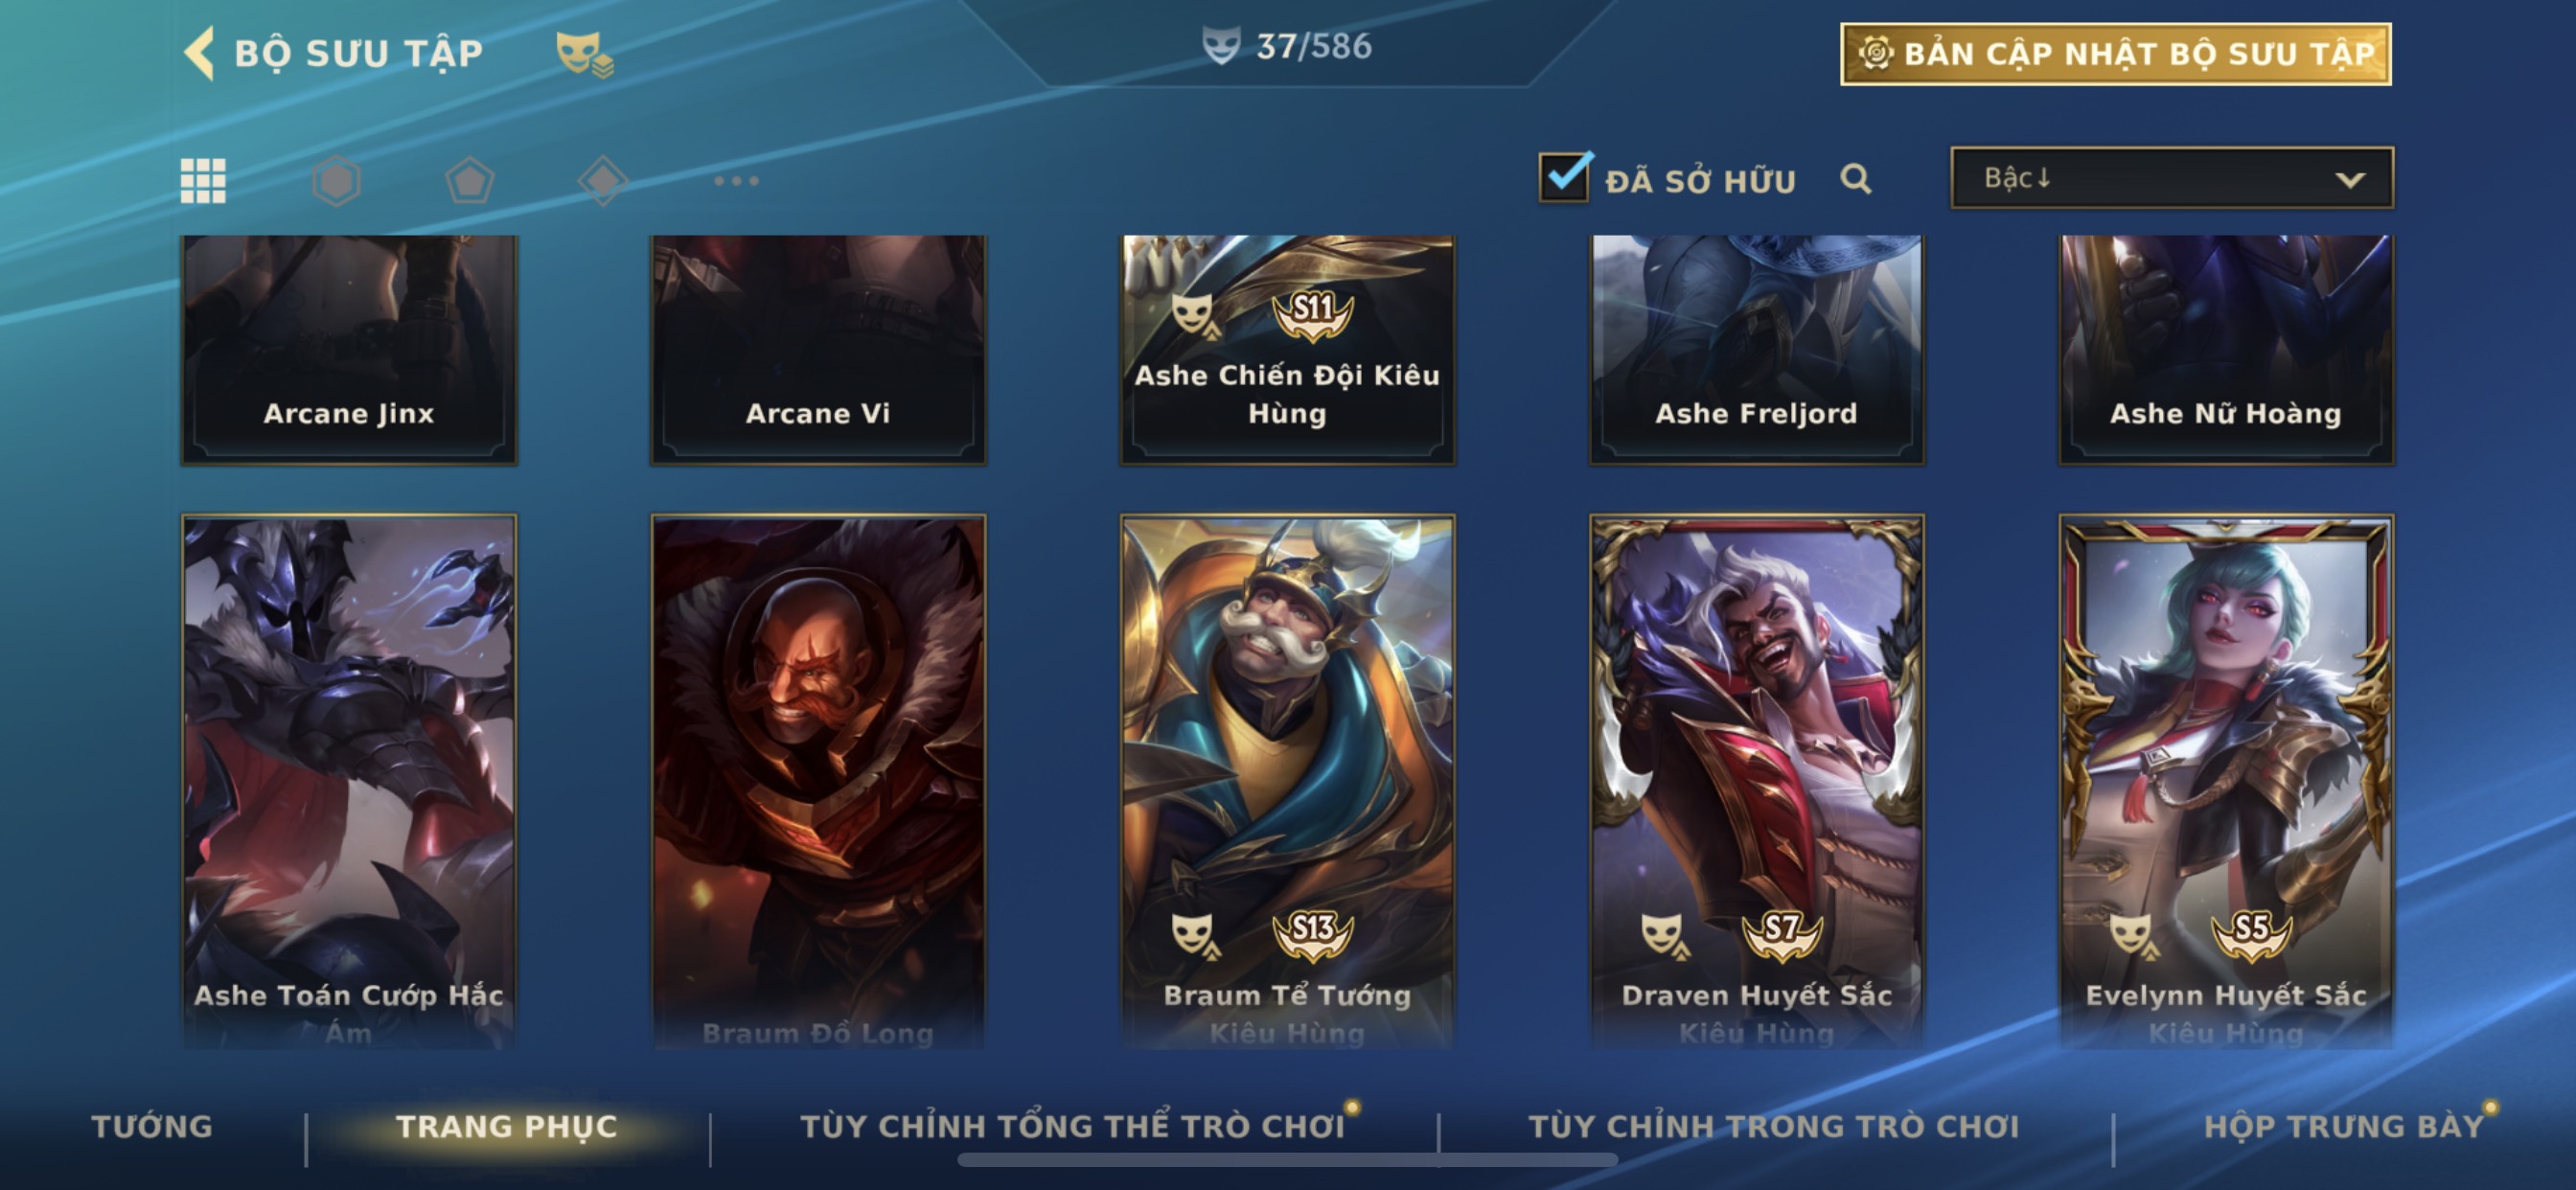Switch to the Tướng tab
The height and width of the screenshot is (1190, 2576).
pyautogui.click(x=152, y=1126)
